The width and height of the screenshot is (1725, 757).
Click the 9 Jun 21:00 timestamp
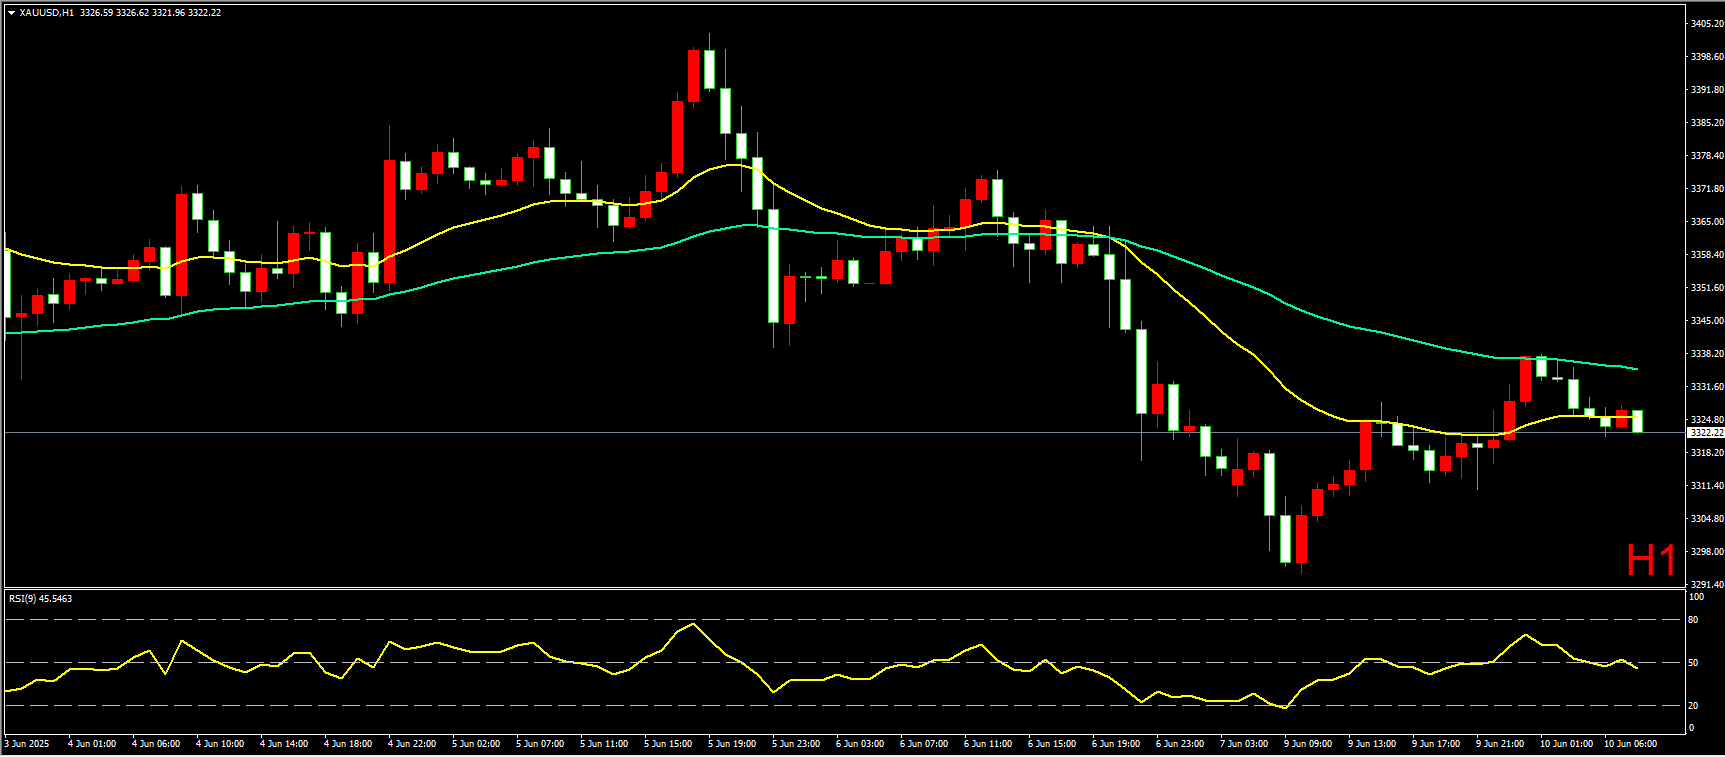pos(1500,744)
